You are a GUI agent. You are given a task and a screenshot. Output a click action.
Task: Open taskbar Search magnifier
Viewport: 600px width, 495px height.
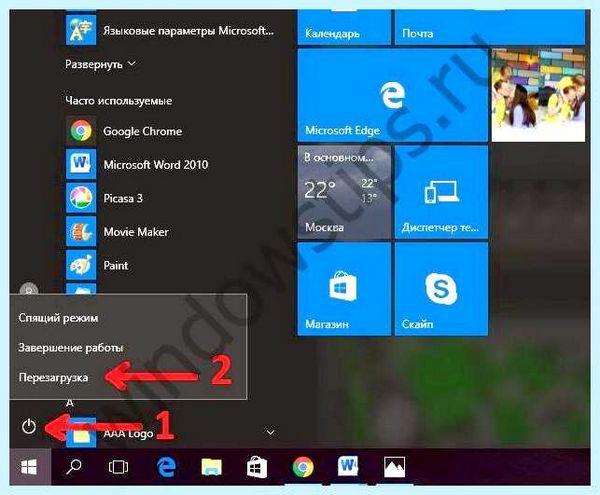[73, 467]
